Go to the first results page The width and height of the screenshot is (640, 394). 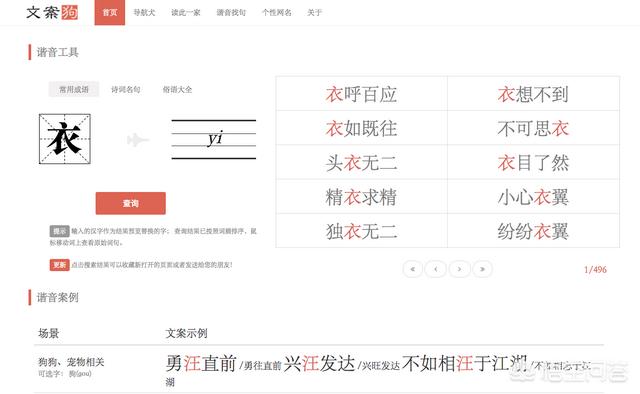(413, 269)
